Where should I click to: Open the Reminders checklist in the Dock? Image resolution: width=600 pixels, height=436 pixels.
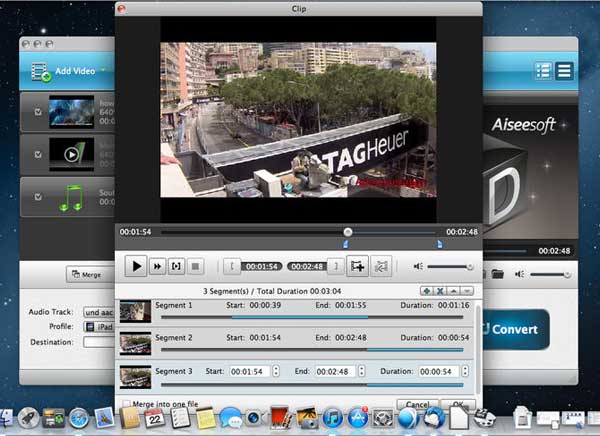[x=180, y=418]
